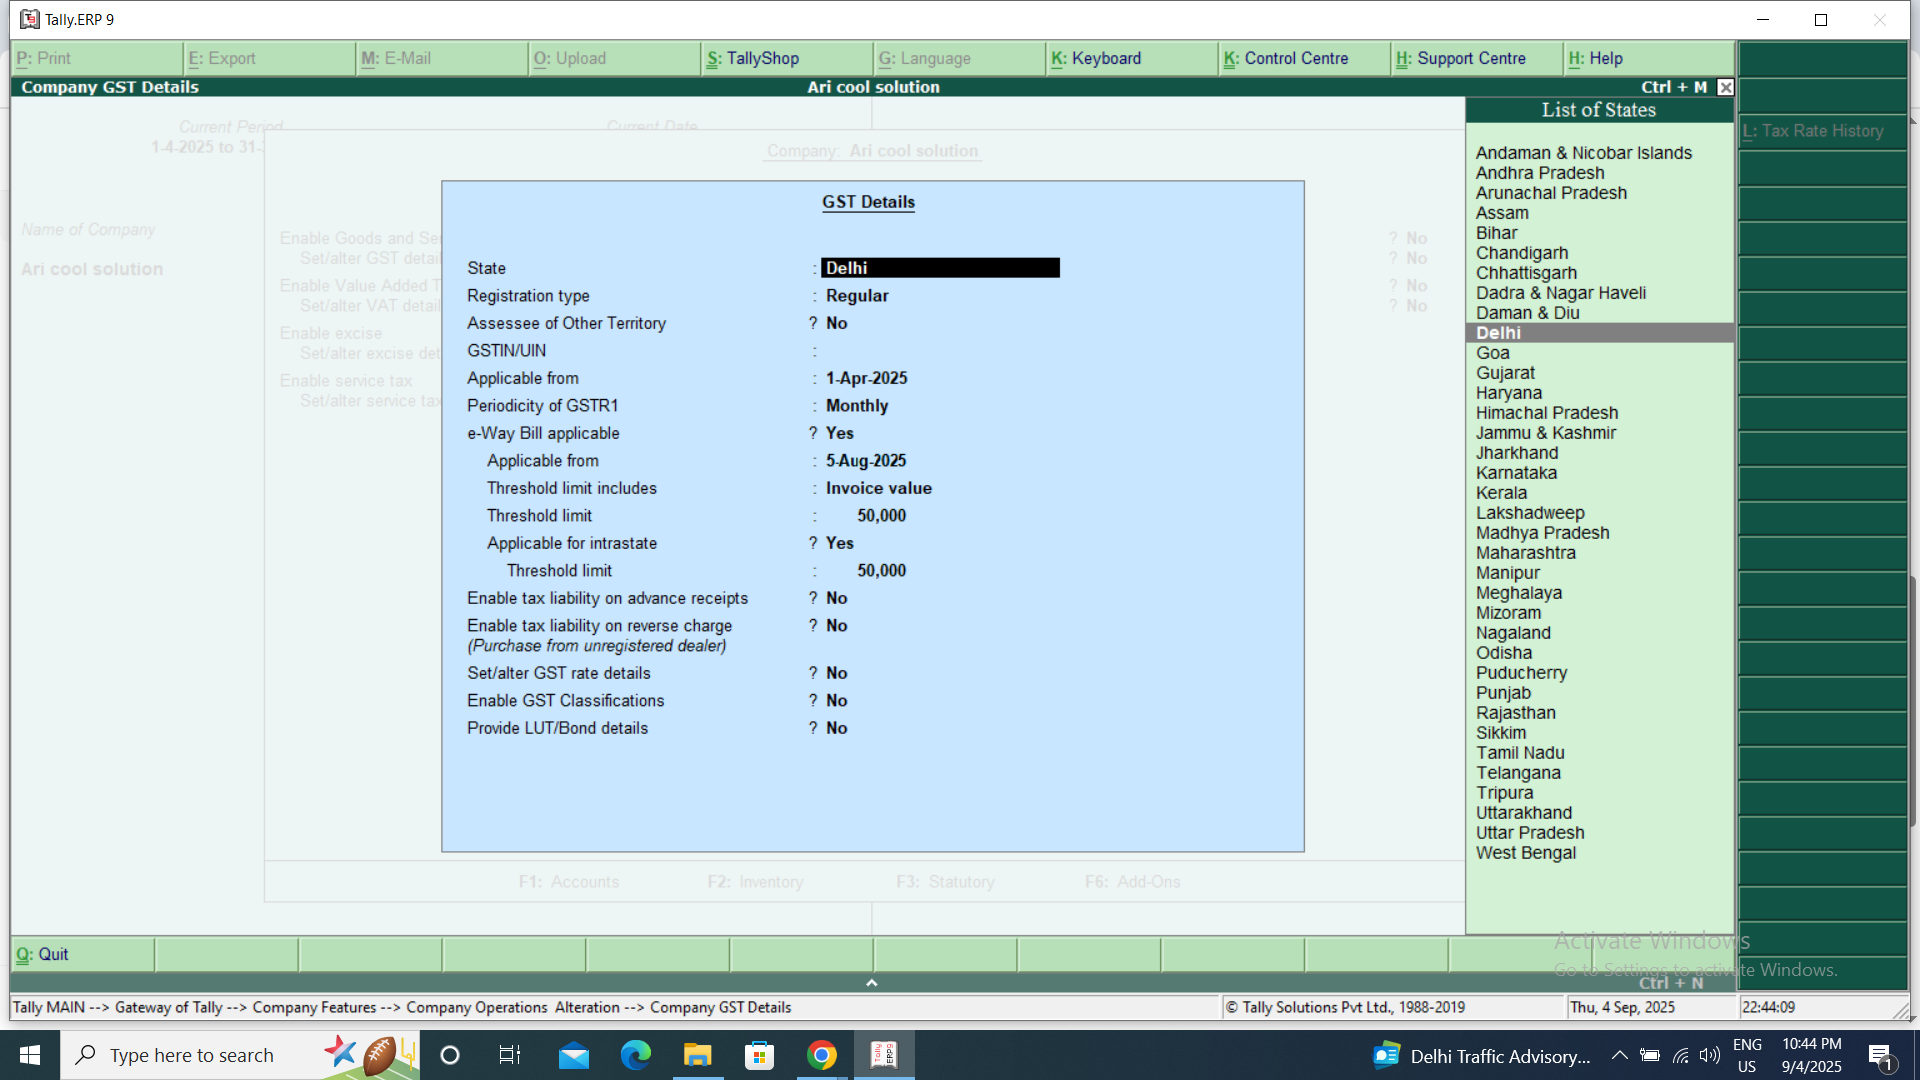Click Task View icon on taskbar
This screenshot has height=1080, width=1920.
pyautogui.click(x=510, y=1055)
